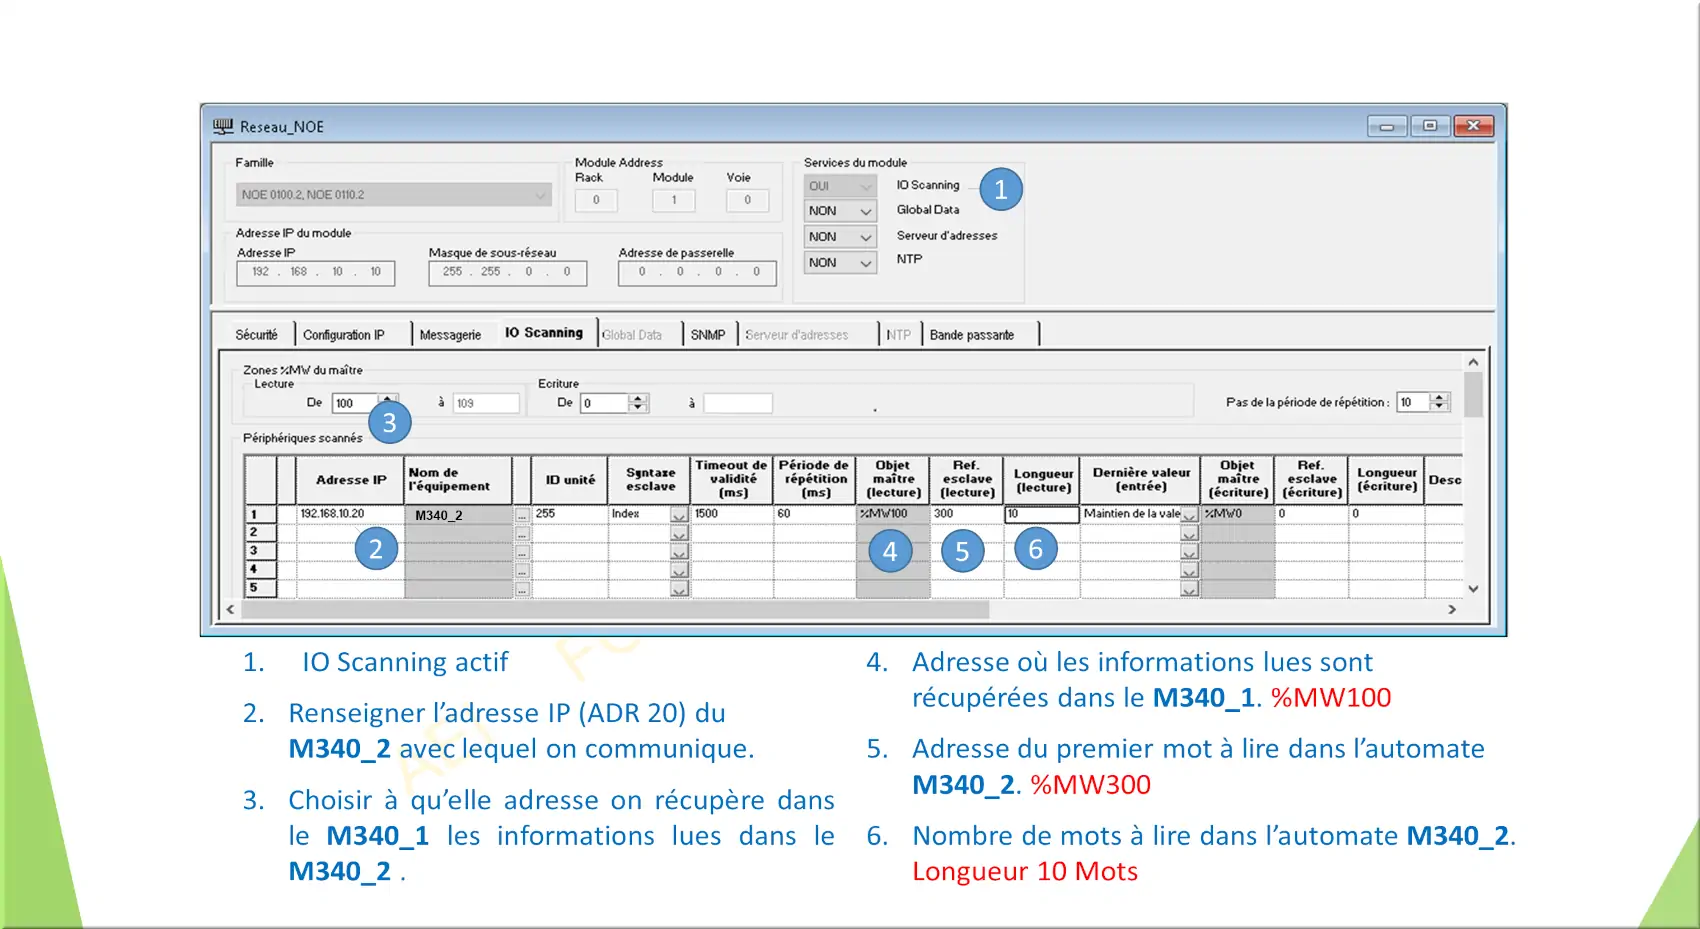Click the Lecture De field with 100
1700x929 pixels.
click(x=356, y=403)
